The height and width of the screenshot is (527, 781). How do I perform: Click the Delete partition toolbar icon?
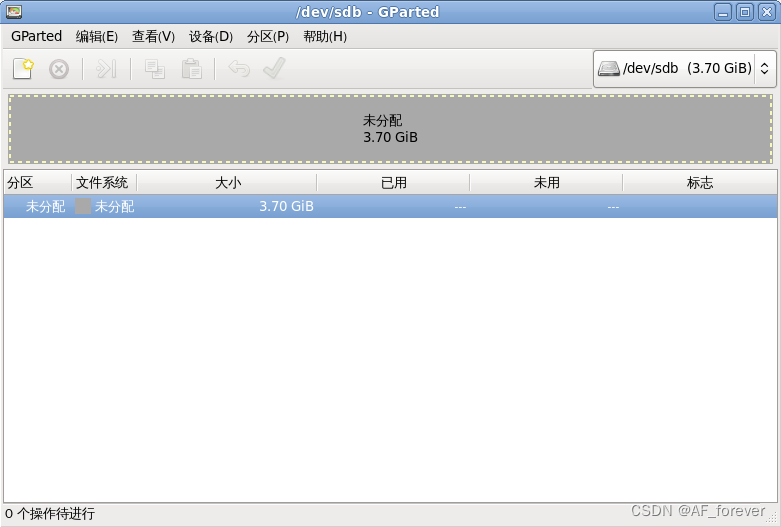coord(59,69)
